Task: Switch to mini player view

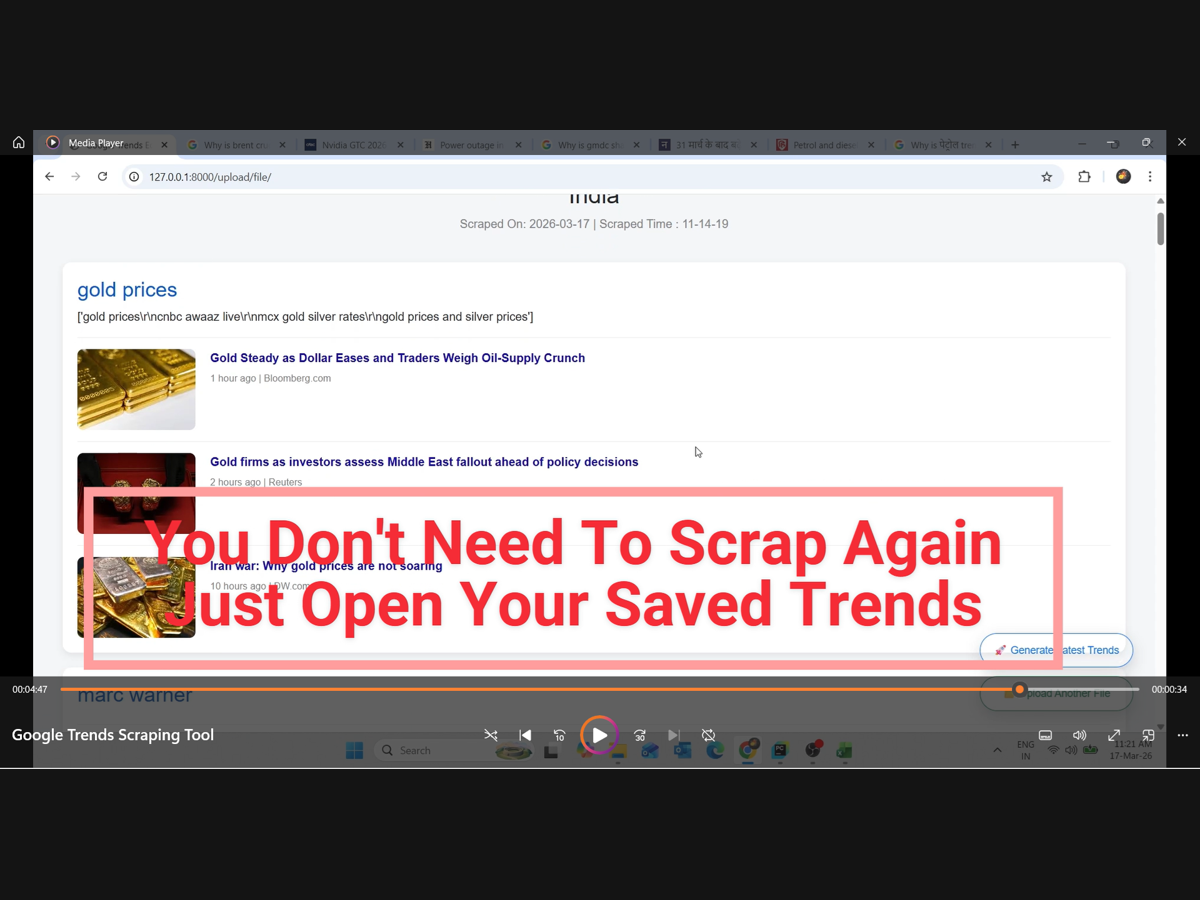Action: 1148,735
